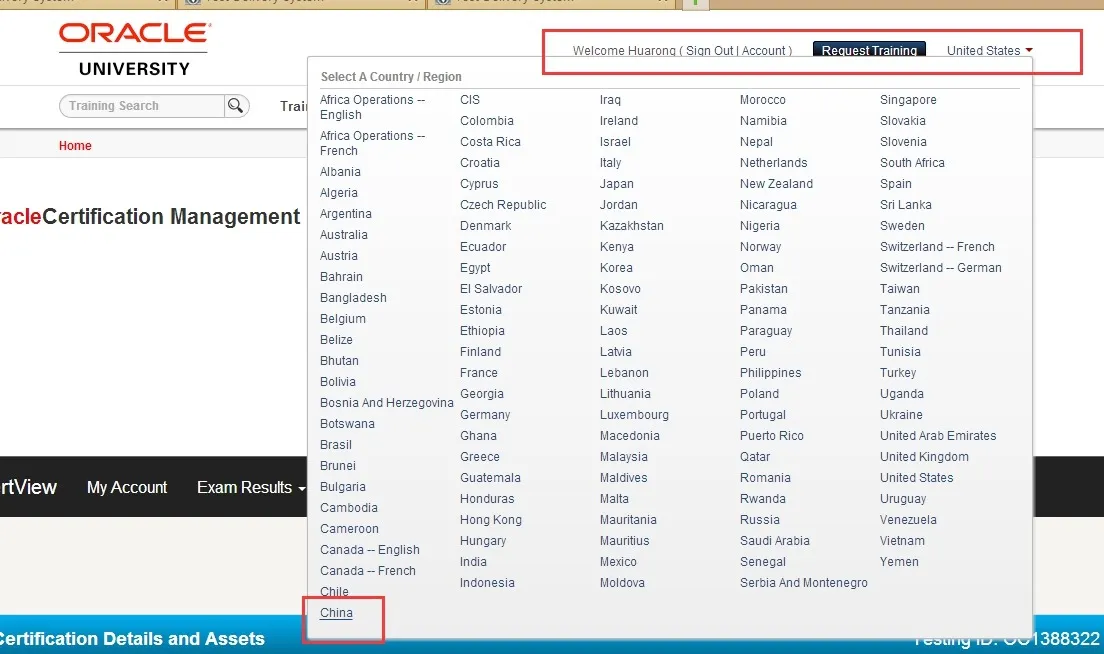This screenshot has height=654, width=1104.
Task: Choose New Zealand in the list
Action: (x=776, y=184)
